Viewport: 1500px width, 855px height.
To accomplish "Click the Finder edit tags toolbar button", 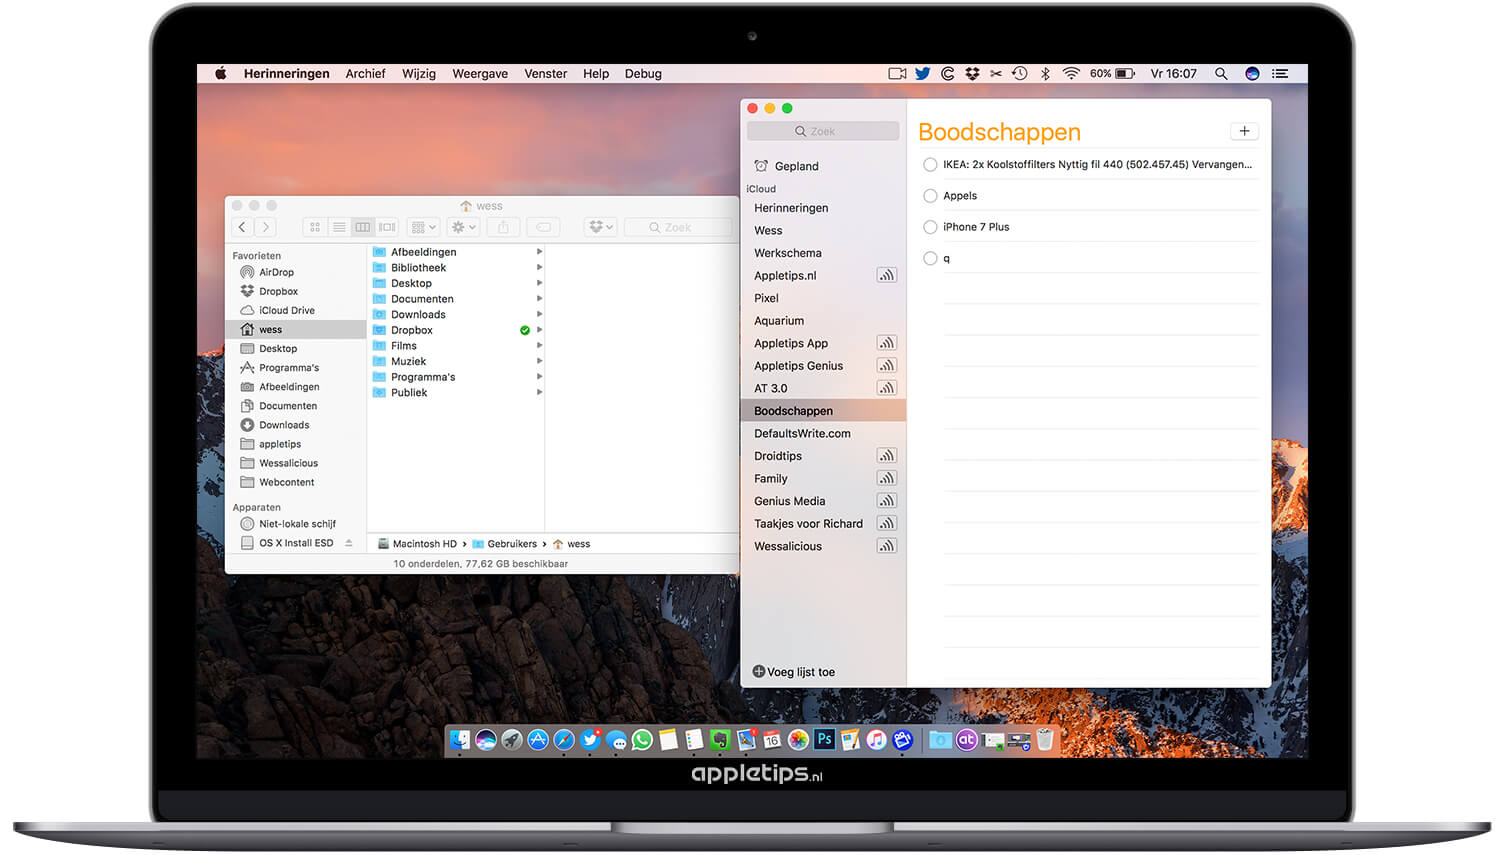I will [543, 227].
